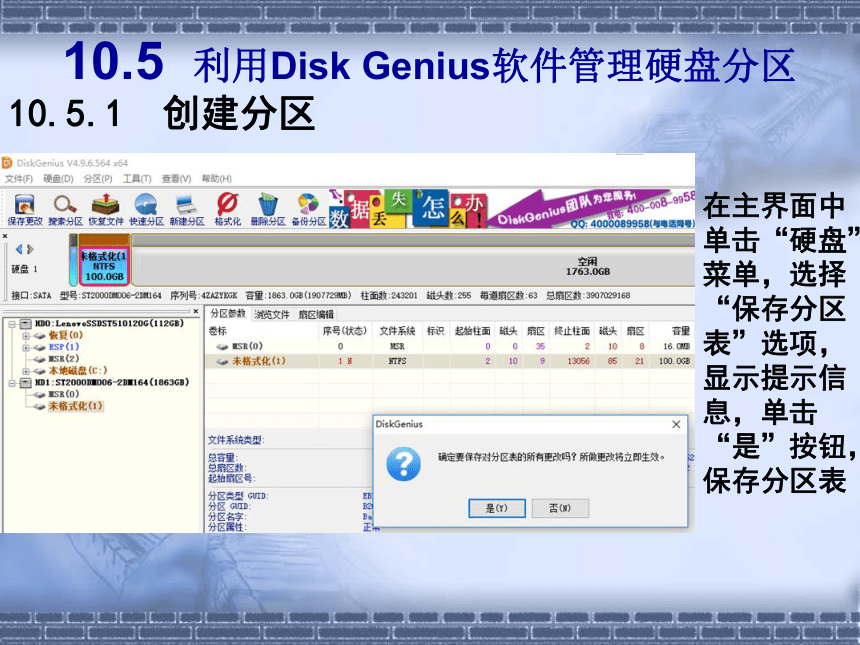Collapse the HD1 ST2000DM006 tree node

pos(12,382)
